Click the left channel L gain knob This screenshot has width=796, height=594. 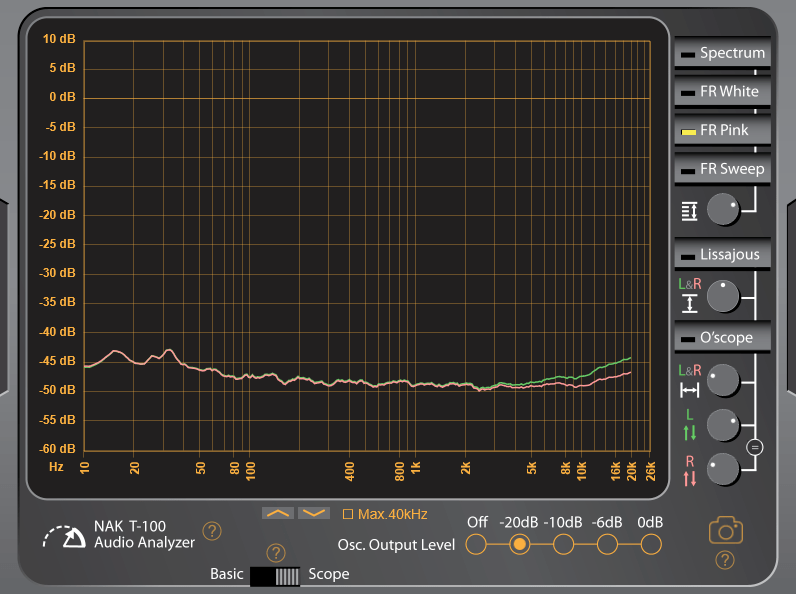[723, 425]
